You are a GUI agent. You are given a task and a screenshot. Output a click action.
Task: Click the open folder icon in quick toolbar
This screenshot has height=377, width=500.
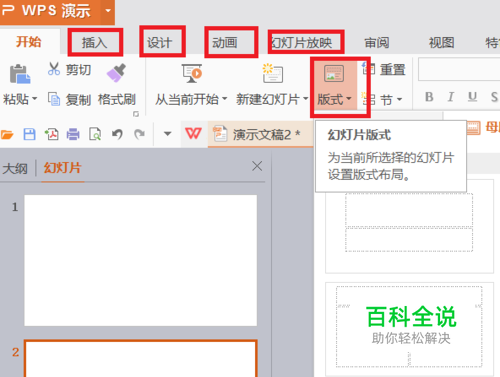7,135
